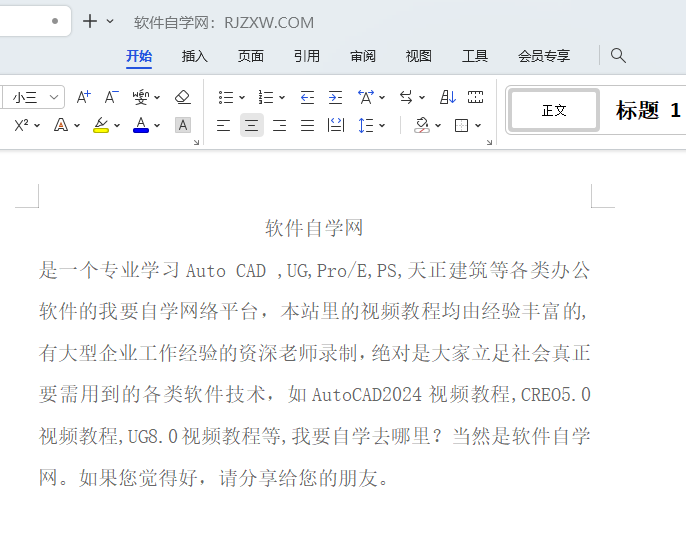Click the phonetic guide (wén) icon
The width and height of the screenshot is (686, 545).
click(141, 97)
